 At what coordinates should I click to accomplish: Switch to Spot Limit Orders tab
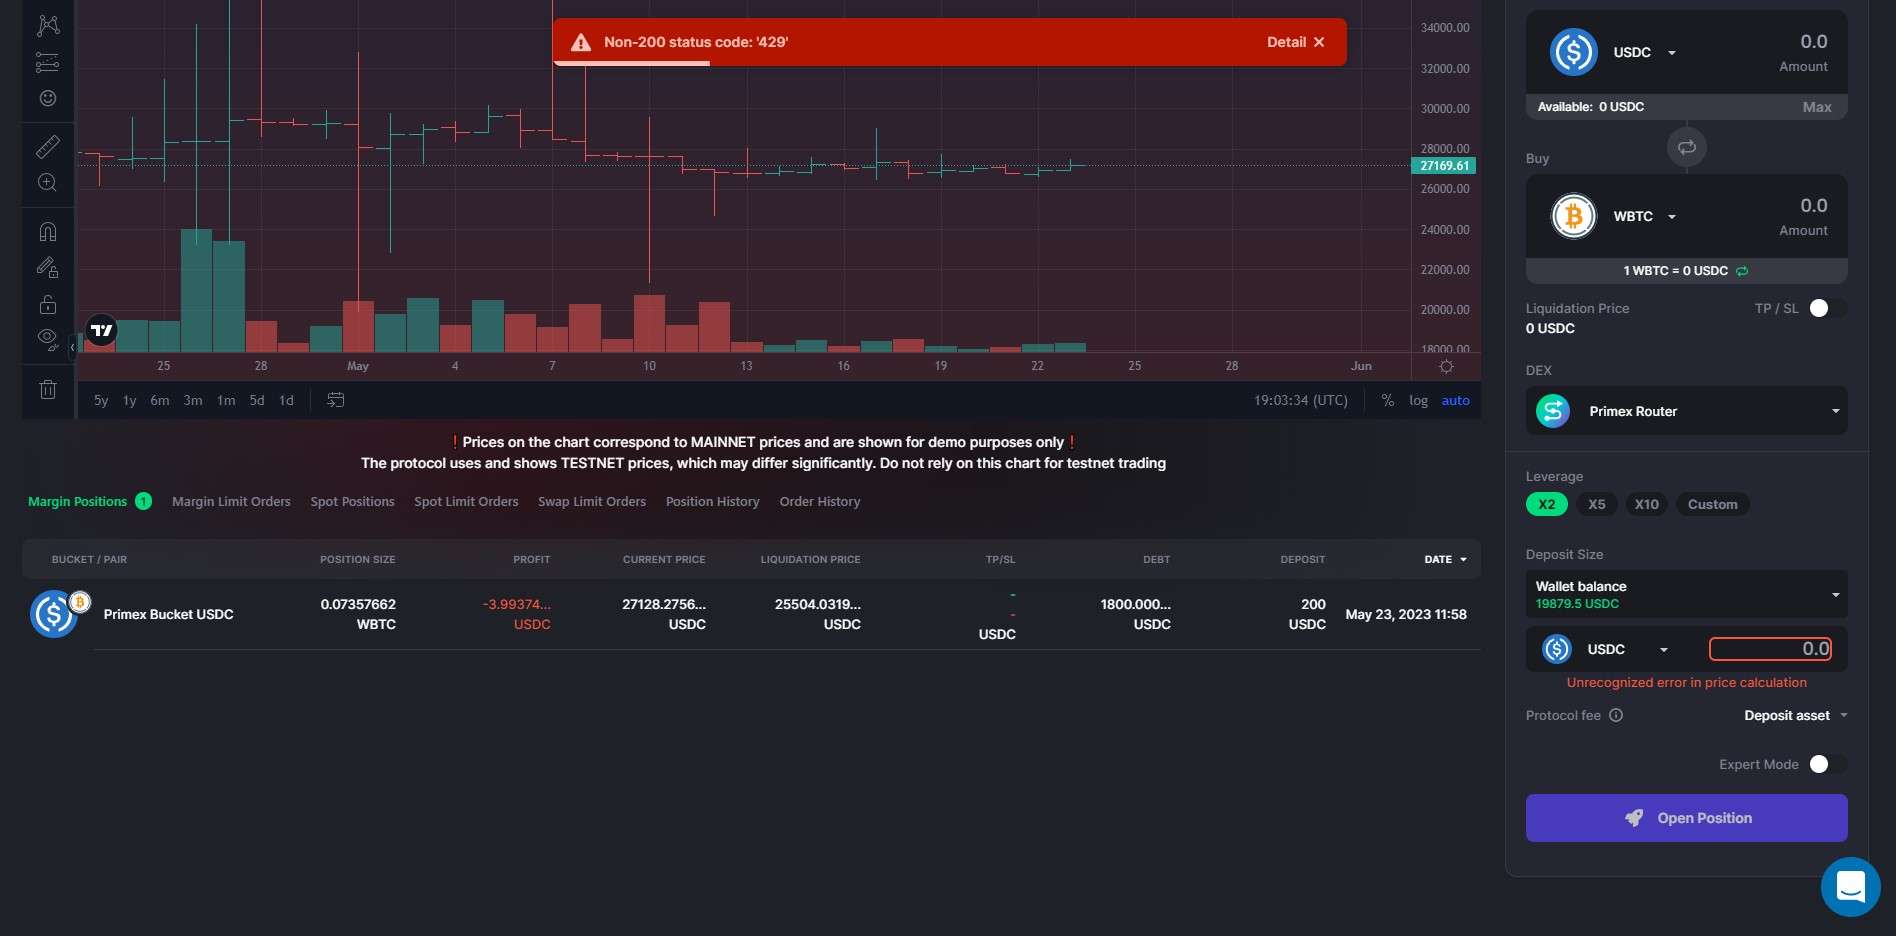click(x=466, y=501)
